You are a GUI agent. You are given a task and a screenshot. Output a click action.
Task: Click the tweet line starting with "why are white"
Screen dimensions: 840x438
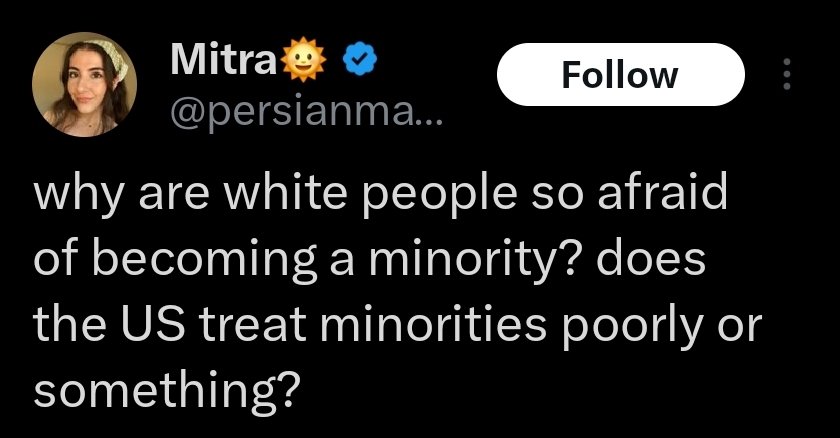(x=378, y=195)
